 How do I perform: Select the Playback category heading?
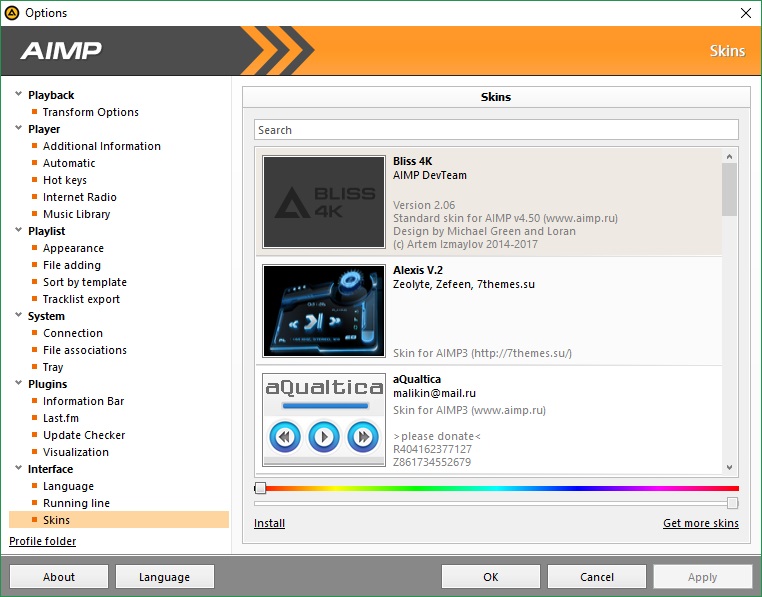51,95
